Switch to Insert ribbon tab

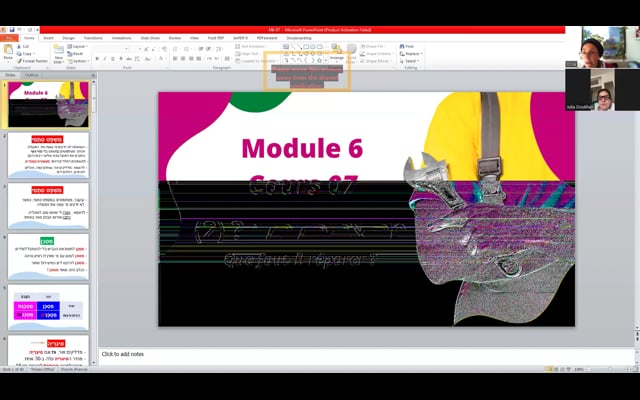(x=48, y=38)
